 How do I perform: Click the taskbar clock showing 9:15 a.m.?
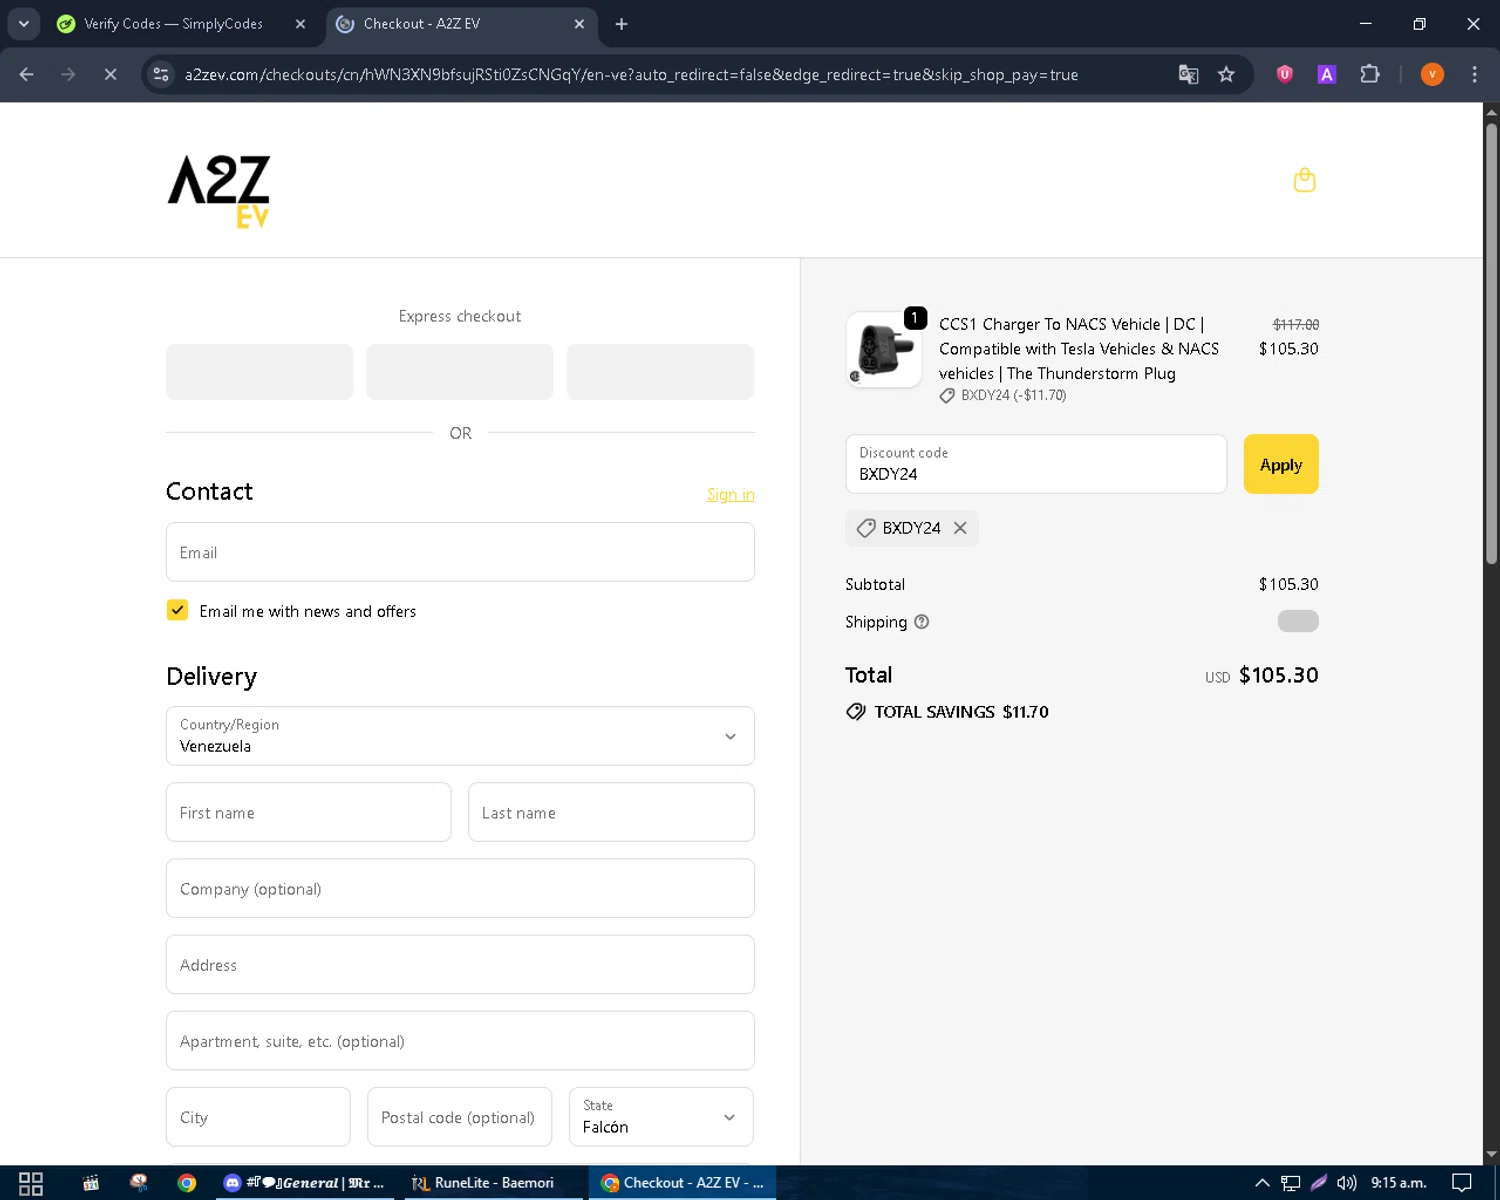click(1398, 1183)
